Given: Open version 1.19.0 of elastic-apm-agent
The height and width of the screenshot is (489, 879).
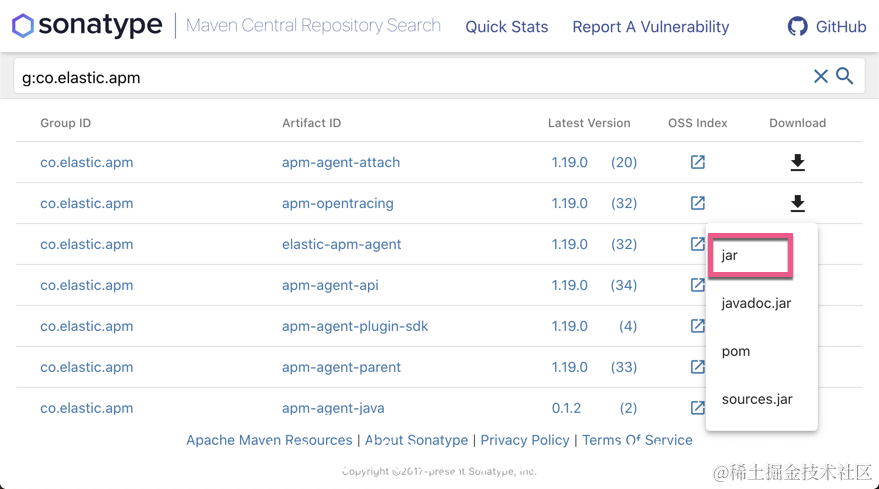Looking at the screenshot, I should pos(570,244).
